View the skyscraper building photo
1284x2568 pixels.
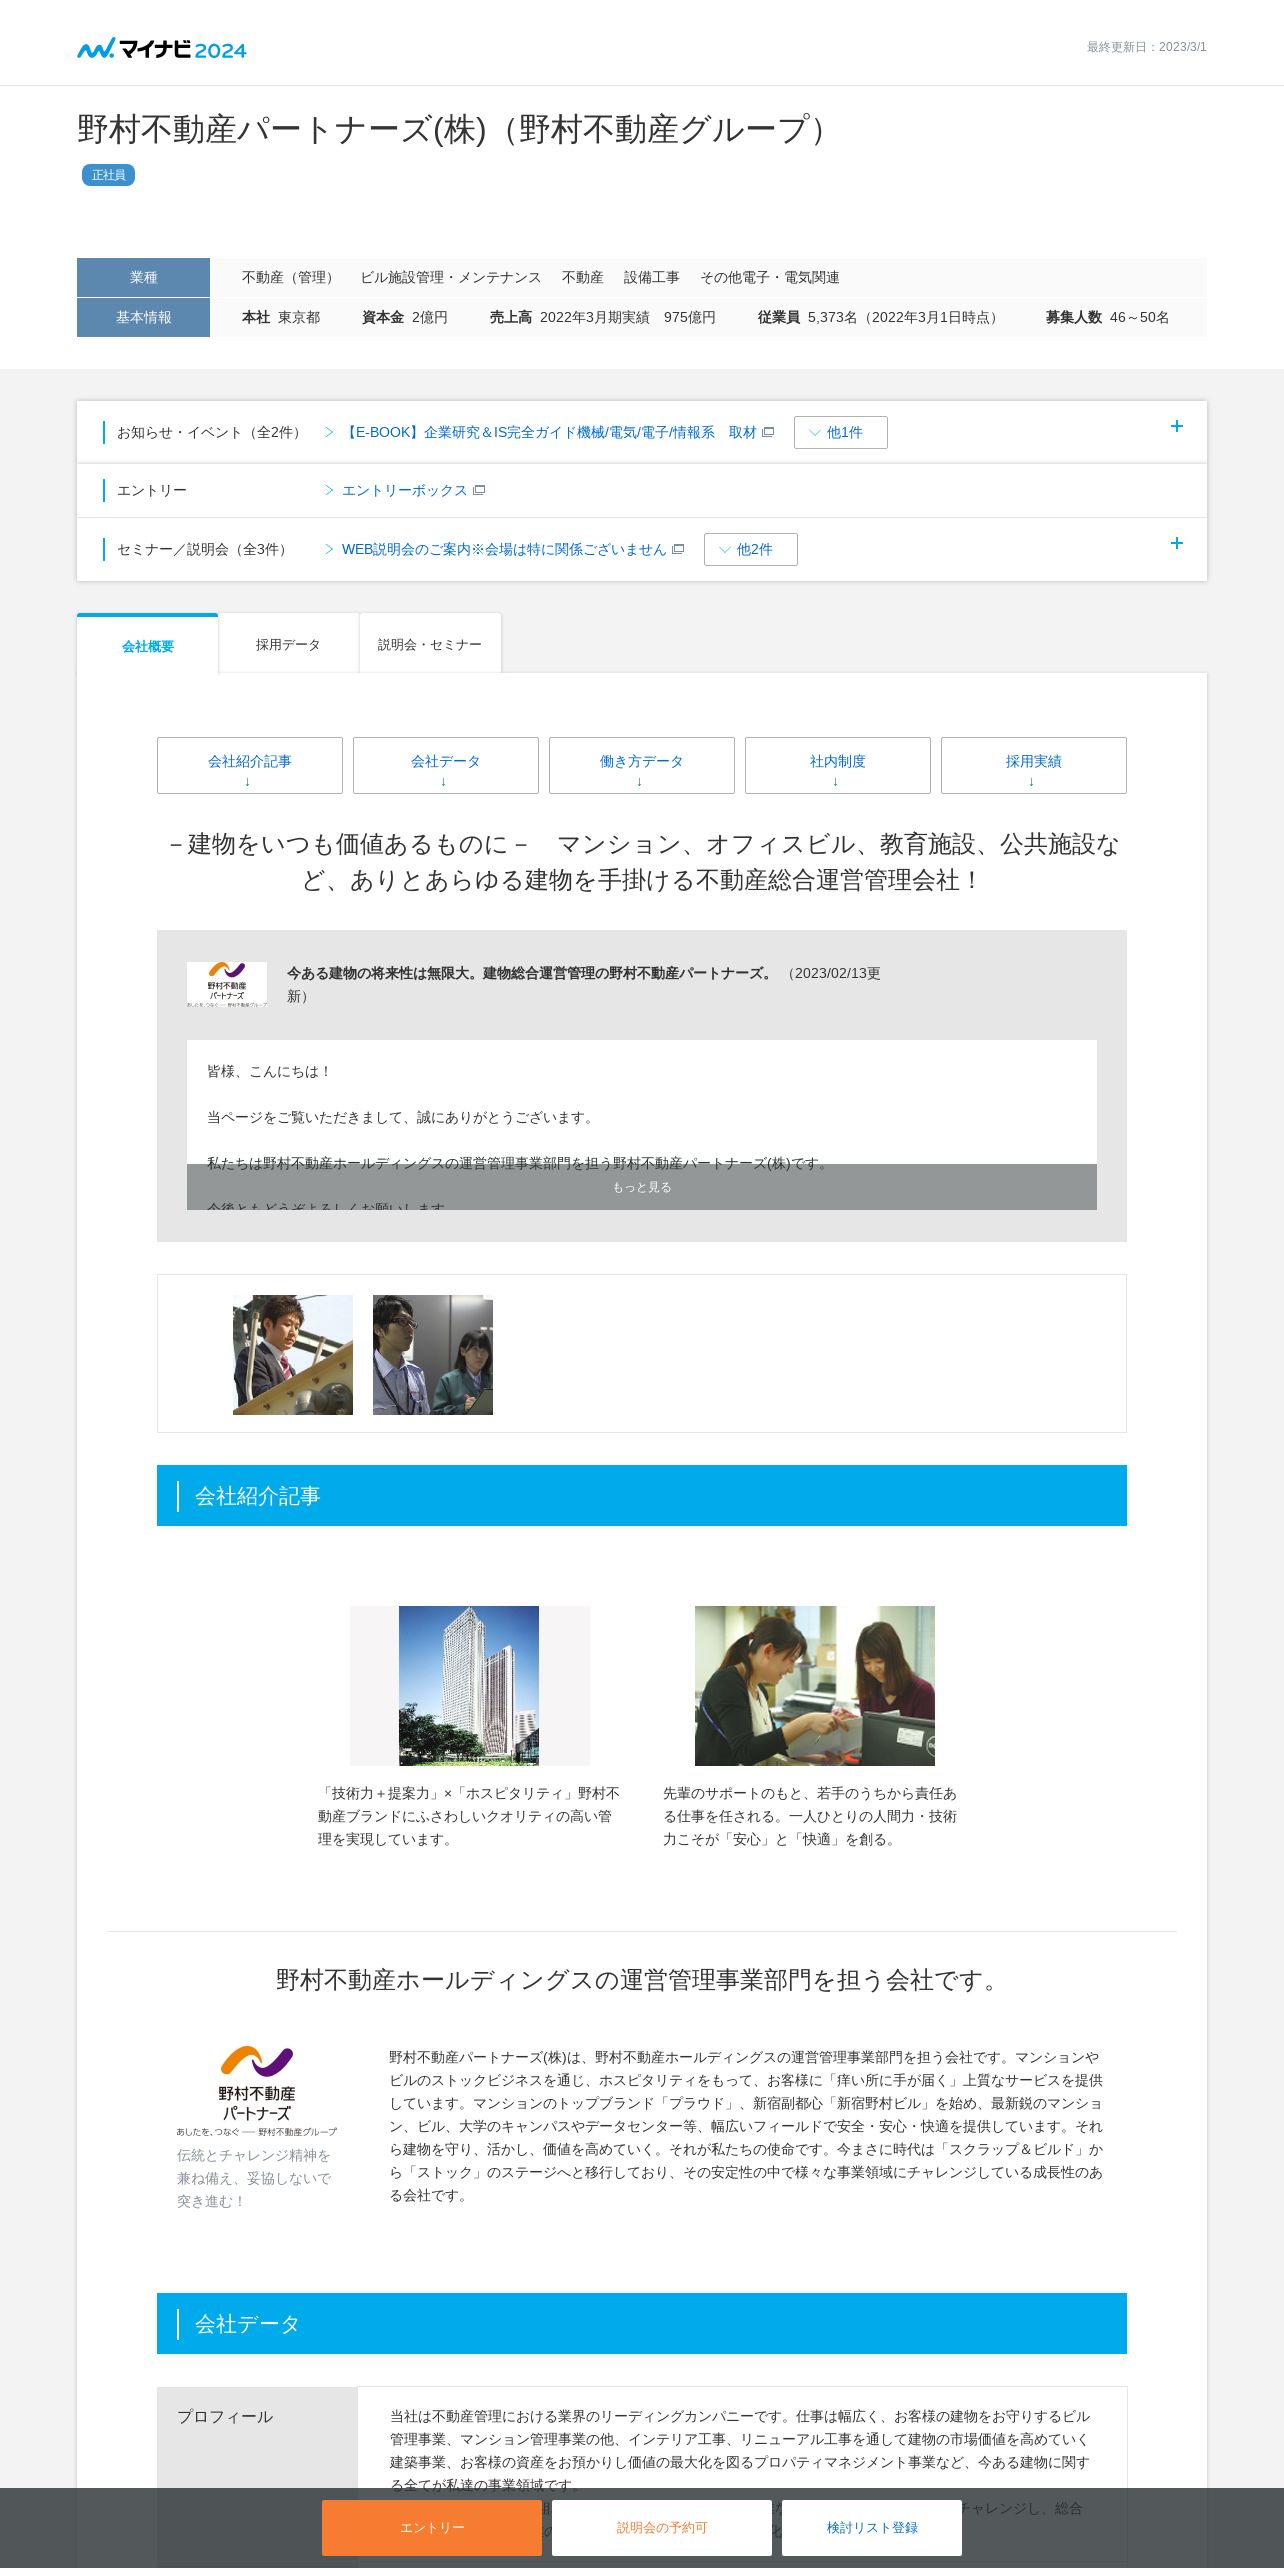(x=470, y=1686)
